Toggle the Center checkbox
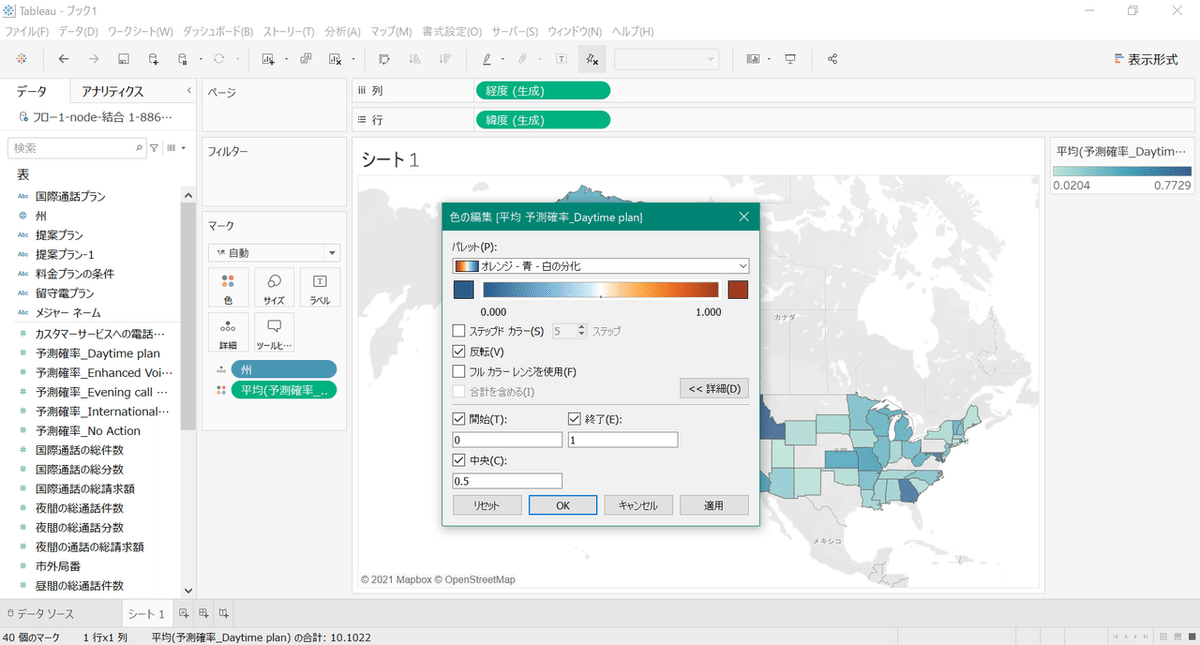1200x645 pixels. (459, 460)
